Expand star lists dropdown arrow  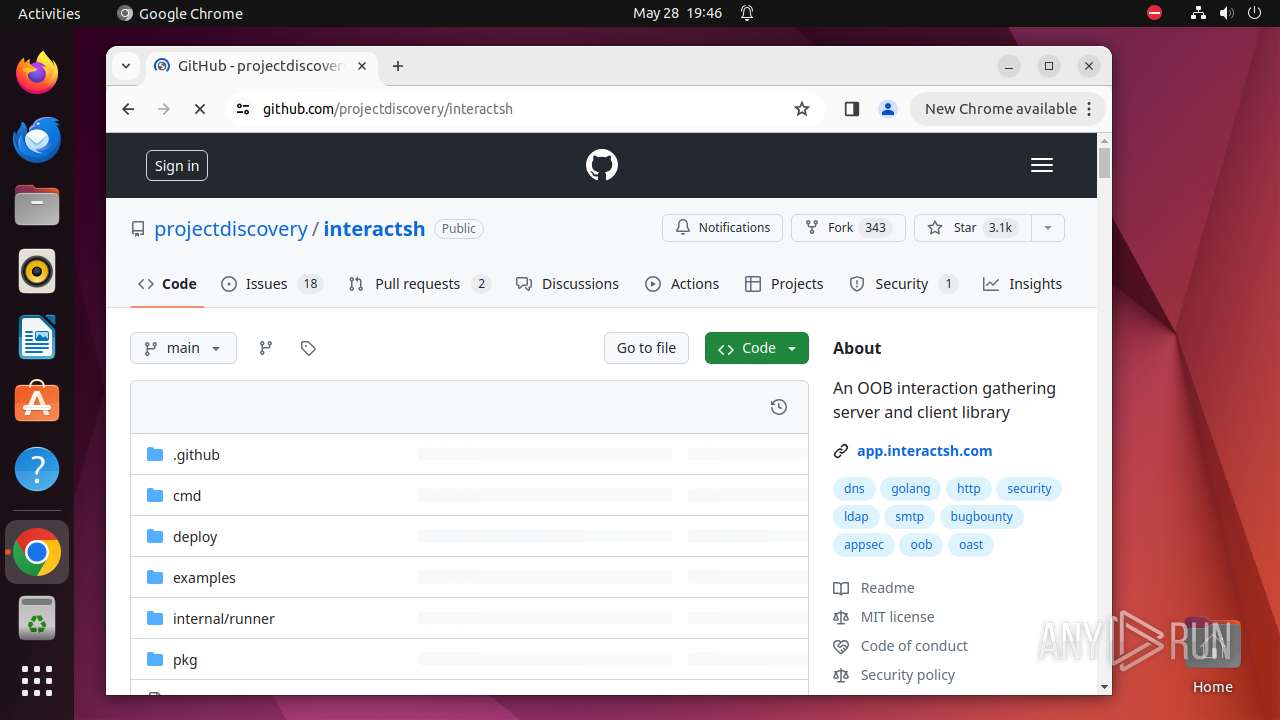click(1048, 228)
